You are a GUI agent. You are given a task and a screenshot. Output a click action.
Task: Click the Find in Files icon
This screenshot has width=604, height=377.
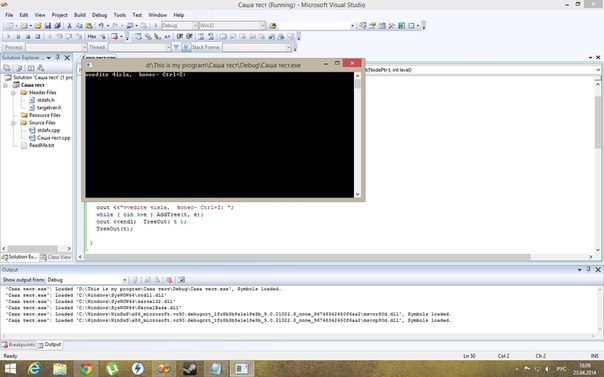click(x=273, y=26)
